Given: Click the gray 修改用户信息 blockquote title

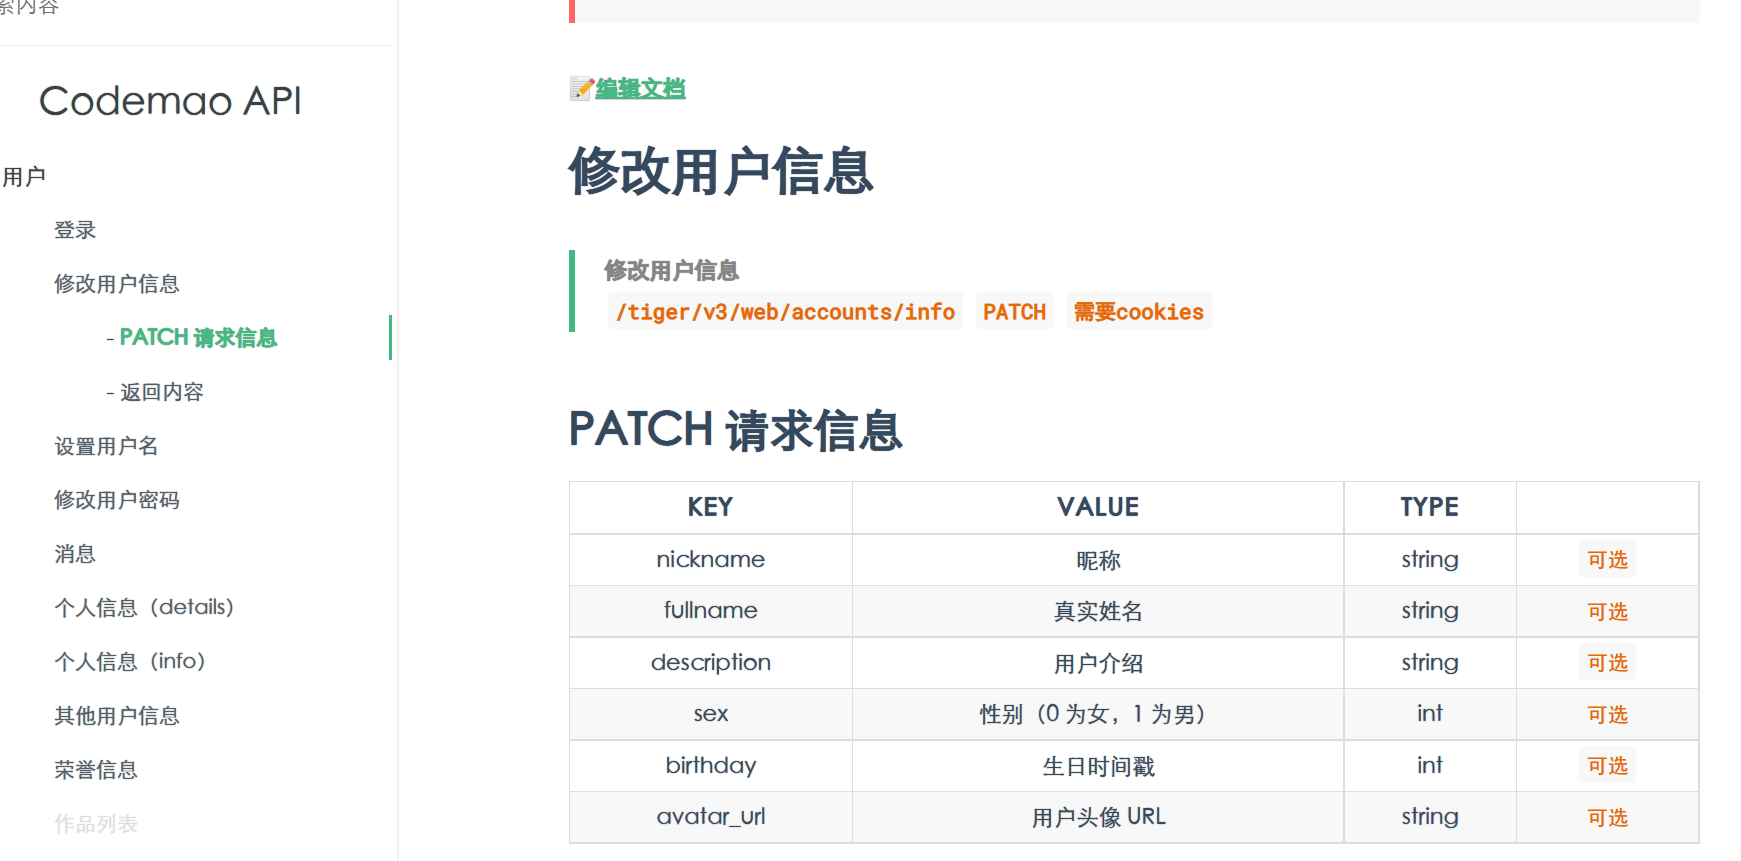Looking at the screenshot, I should point(672,270).
